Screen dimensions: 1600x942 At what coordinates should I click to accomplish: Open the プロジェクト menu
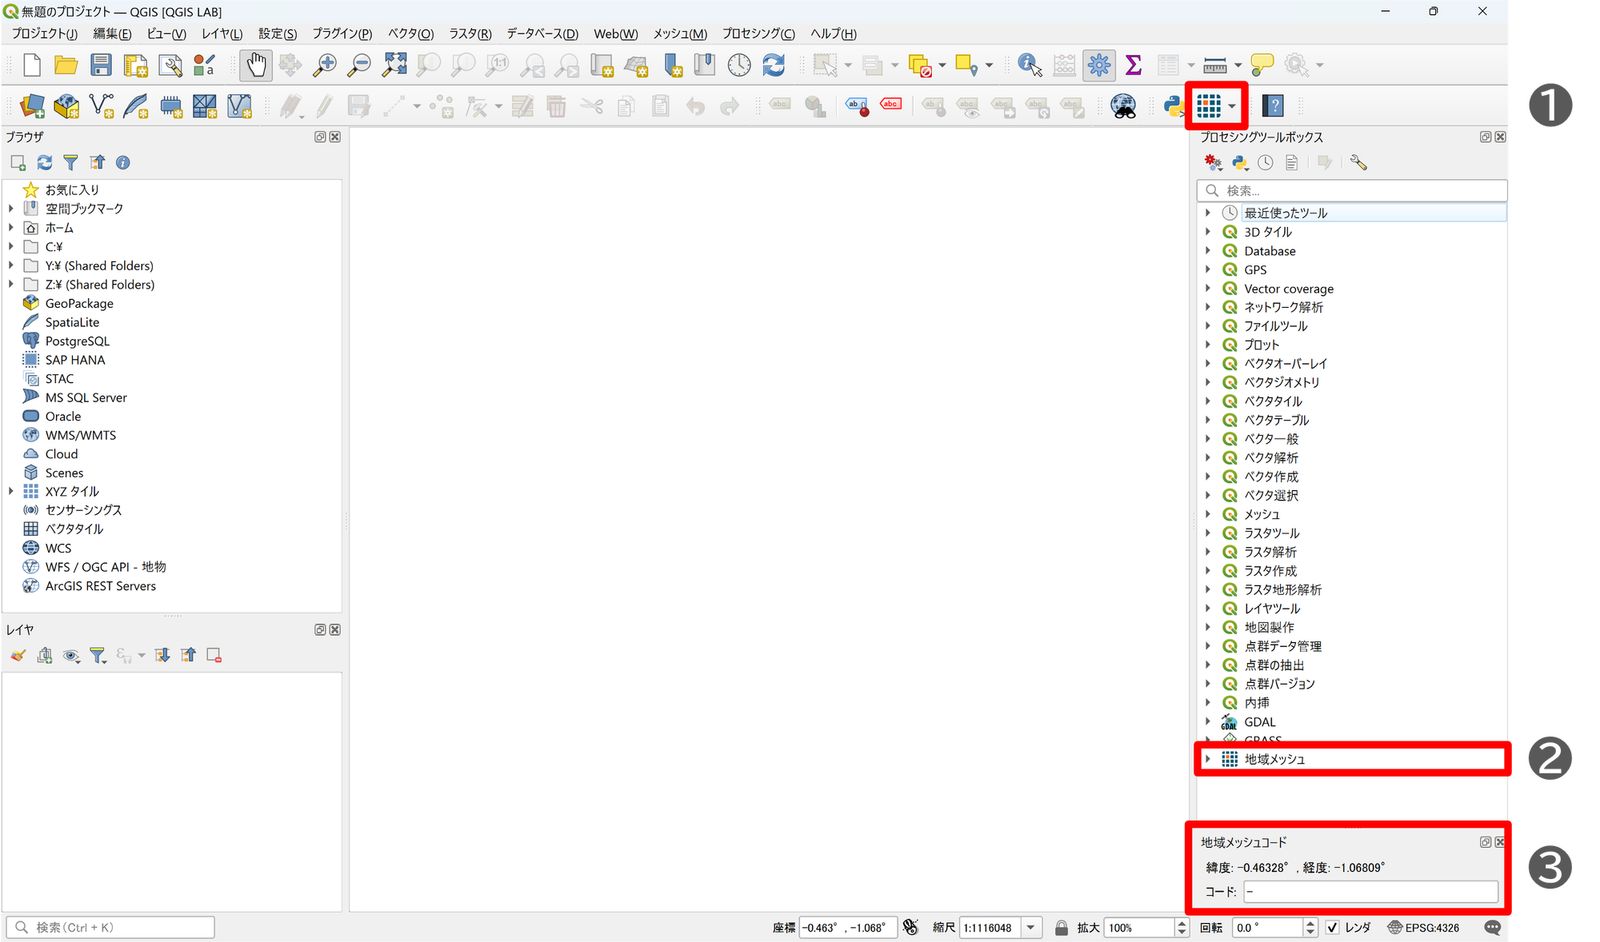coord(44,33)
